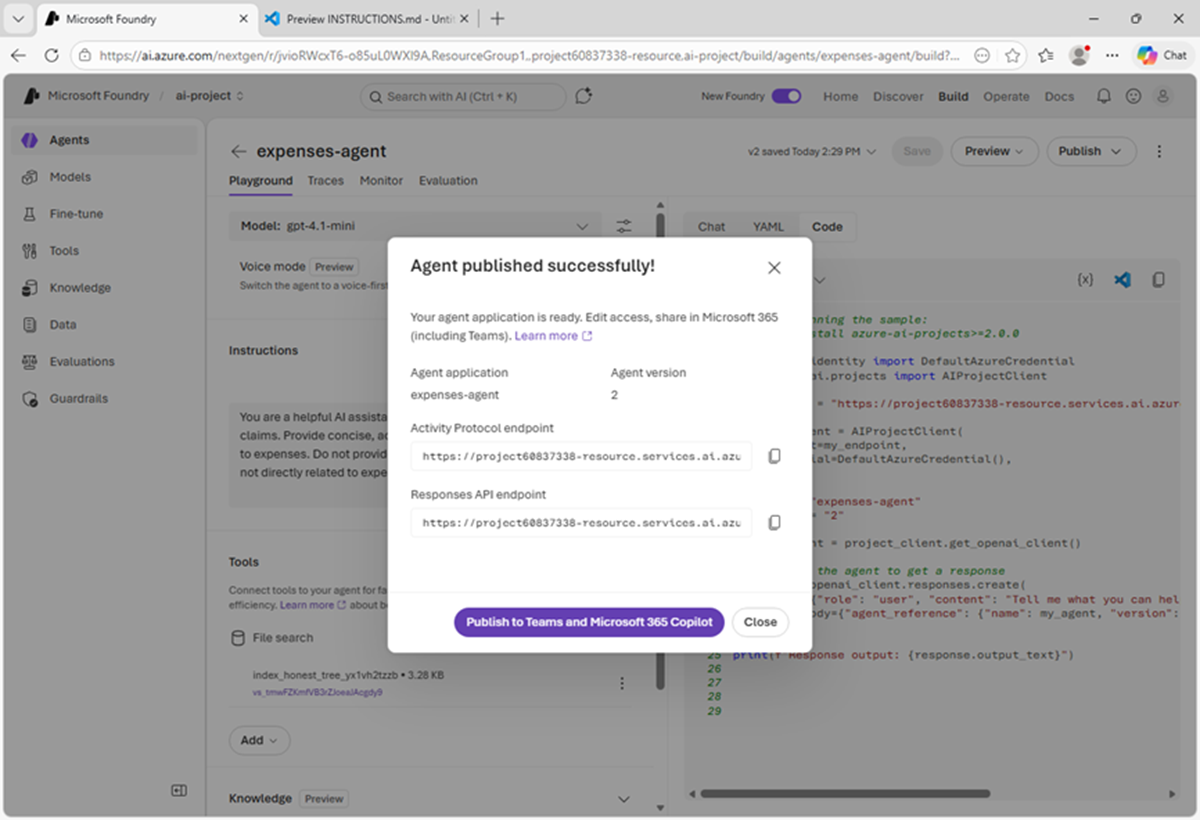The width and height of the screenshot is (1200, 820).
Task: Copy the code sample to clipboard
Action: (1158, 280)
